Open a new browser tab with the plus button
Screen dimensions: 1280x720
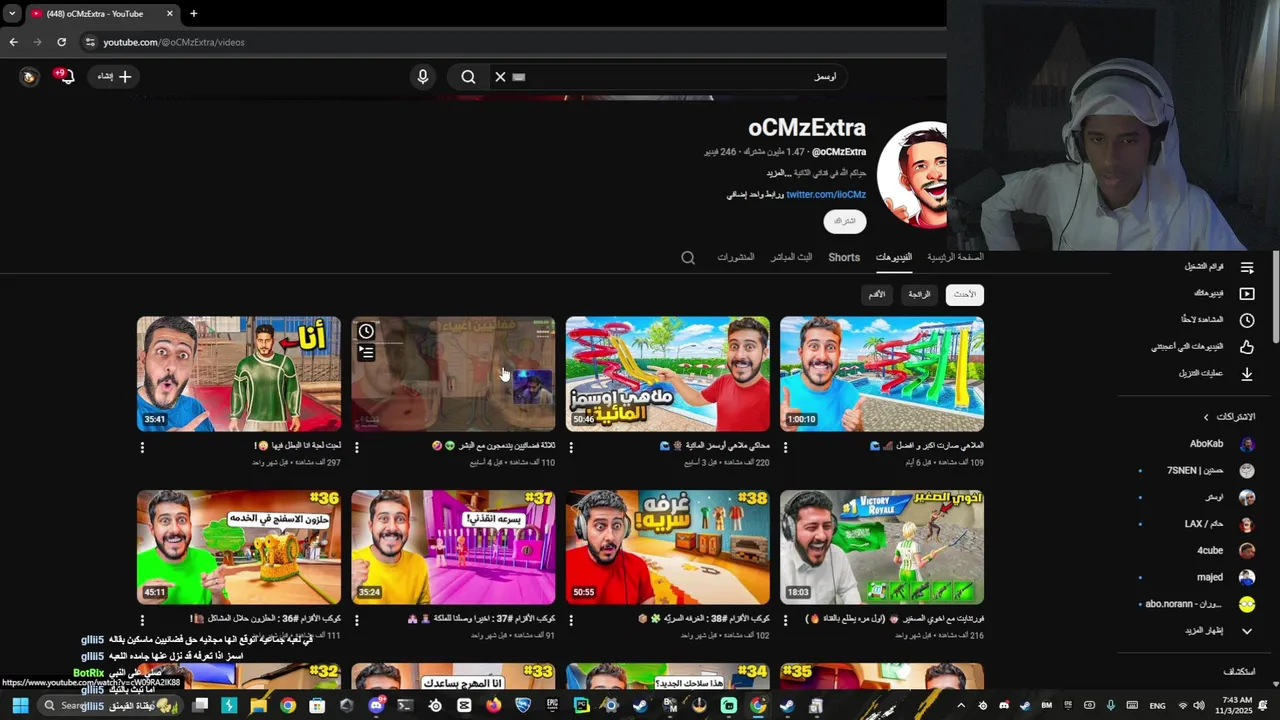tap(193, 14)
